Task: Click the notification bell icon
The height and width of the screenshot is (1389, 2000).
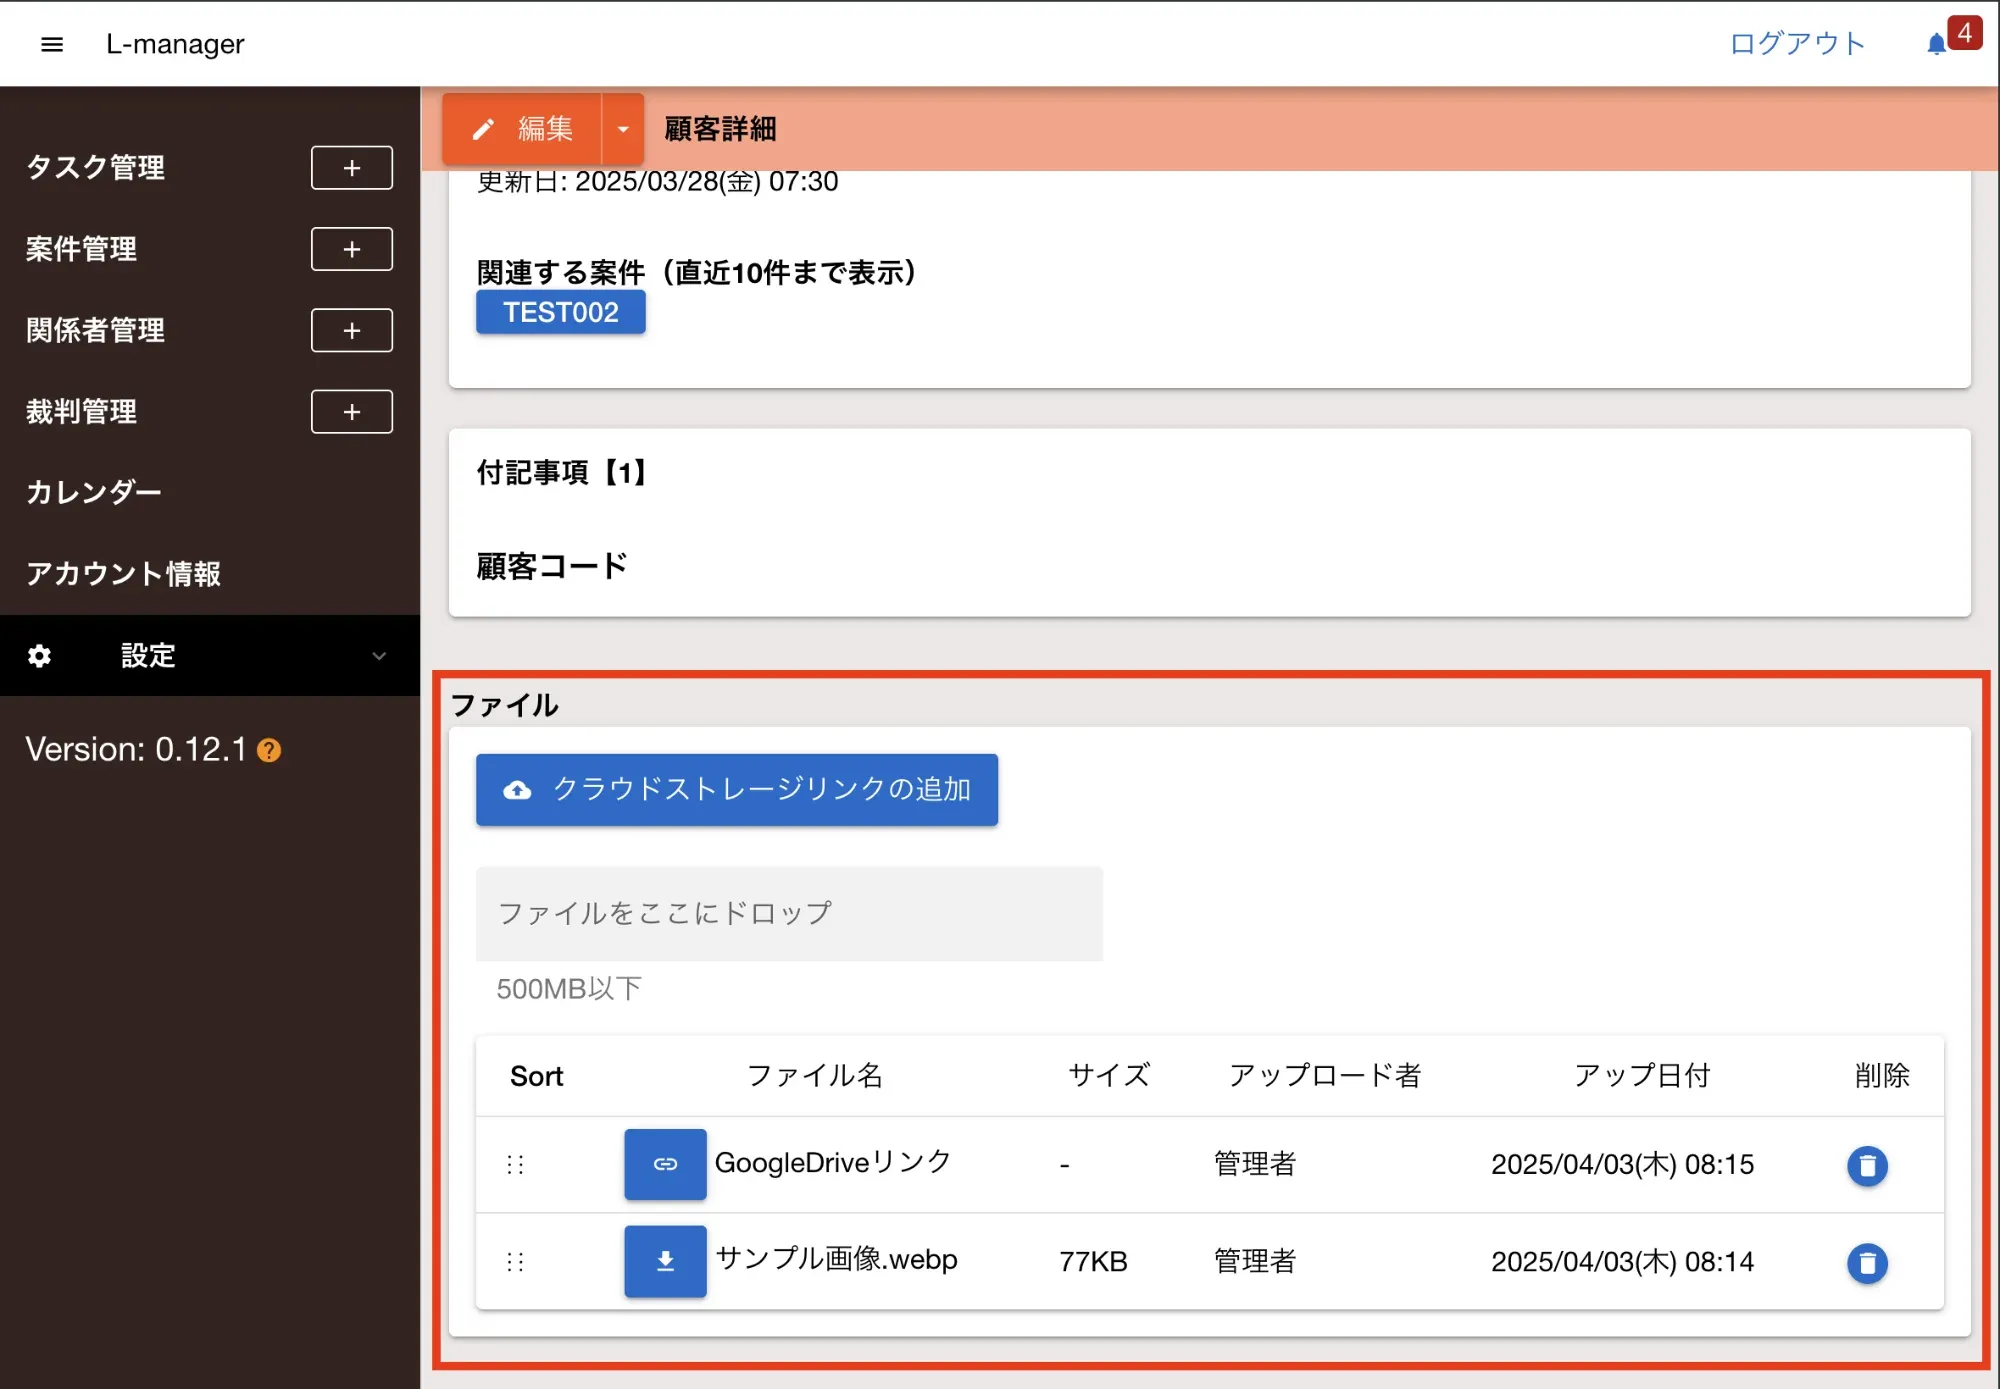Action: tap(1936, 44)
